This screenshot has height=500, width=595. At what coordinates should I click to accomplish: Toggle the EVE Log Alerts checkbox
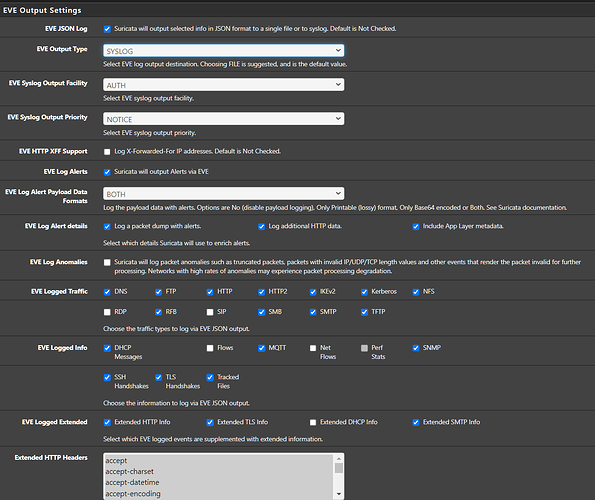(x=107, y=172)
